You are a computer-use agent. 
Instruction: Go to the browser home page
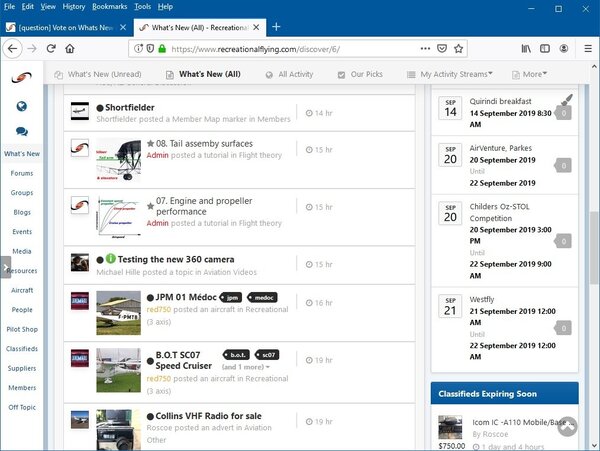(69, 48)
